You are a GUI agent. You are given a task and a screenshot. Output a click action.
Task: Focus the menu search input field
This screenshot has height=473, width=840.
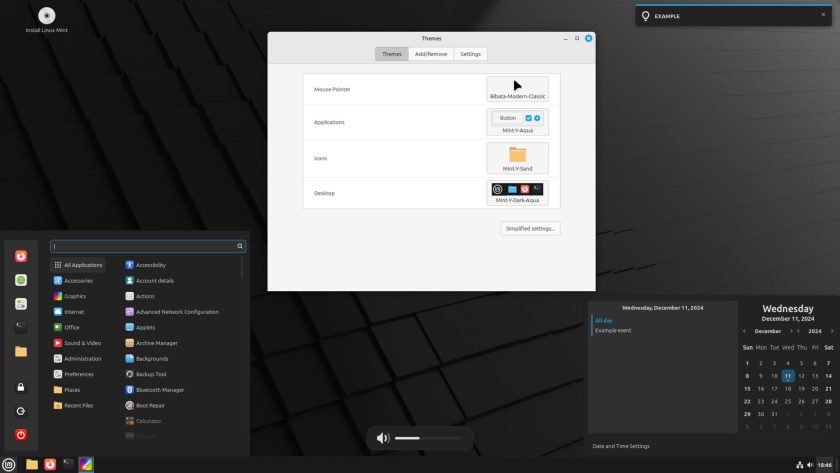(148, 246)
